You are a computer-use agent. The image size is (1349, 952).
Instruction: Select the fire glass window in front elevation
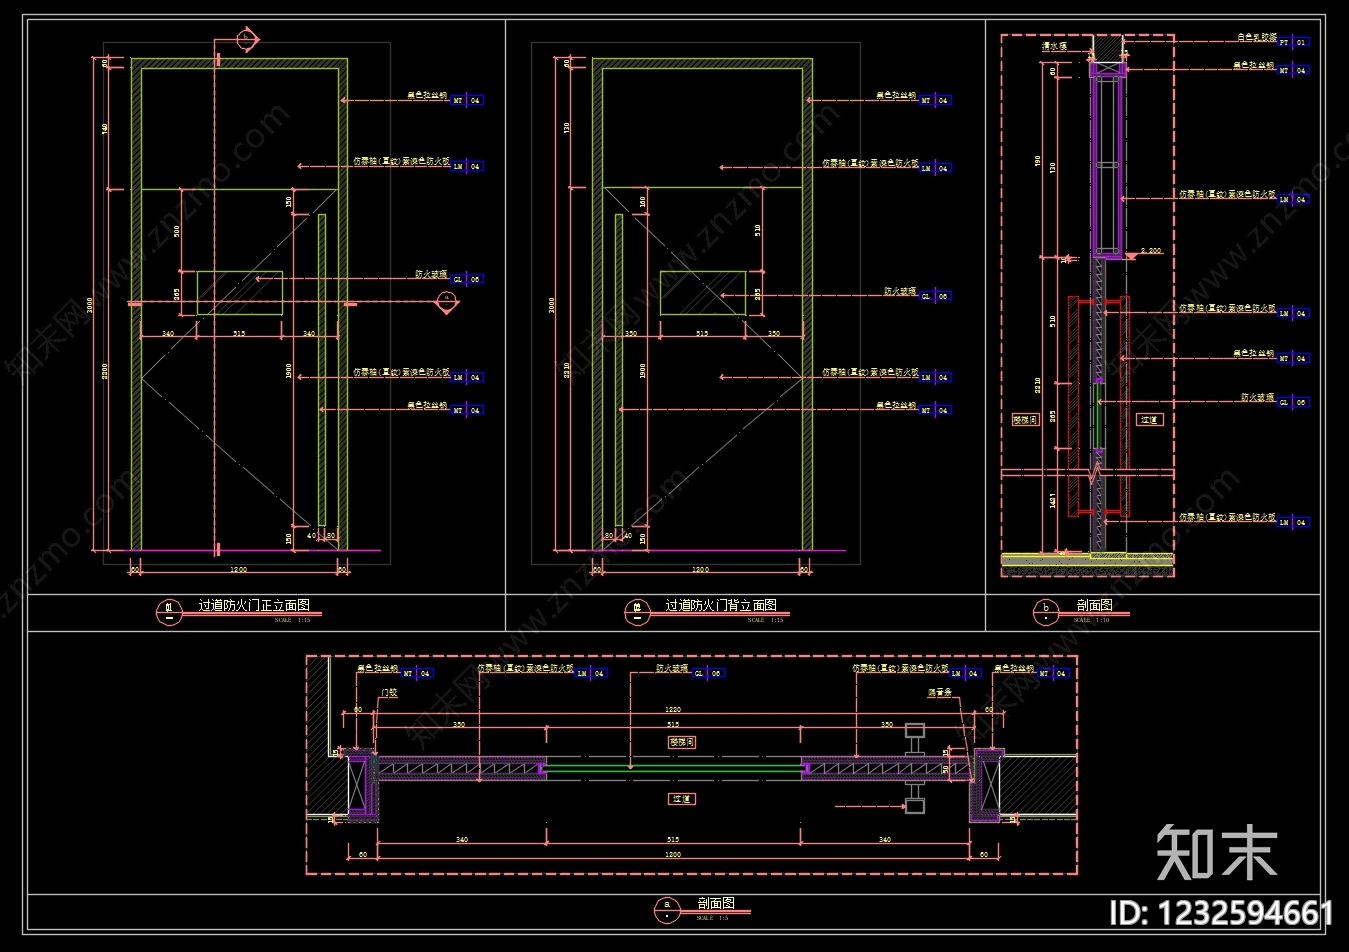(240, 293)
